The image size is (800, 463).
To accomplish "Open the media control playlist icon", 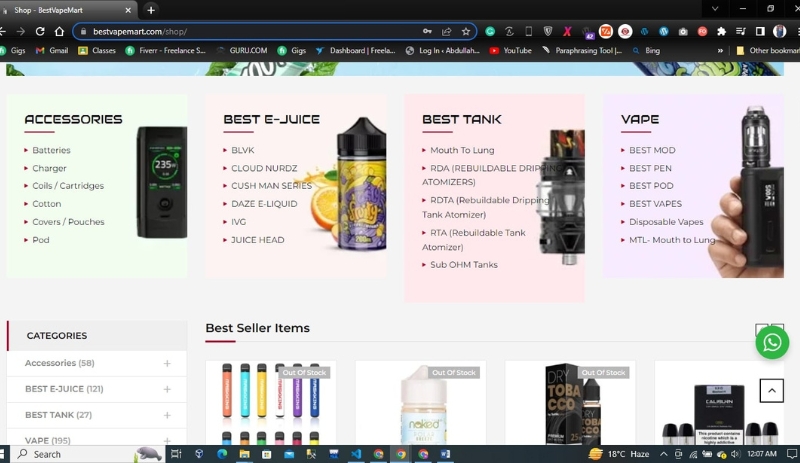I will (741, 32).
